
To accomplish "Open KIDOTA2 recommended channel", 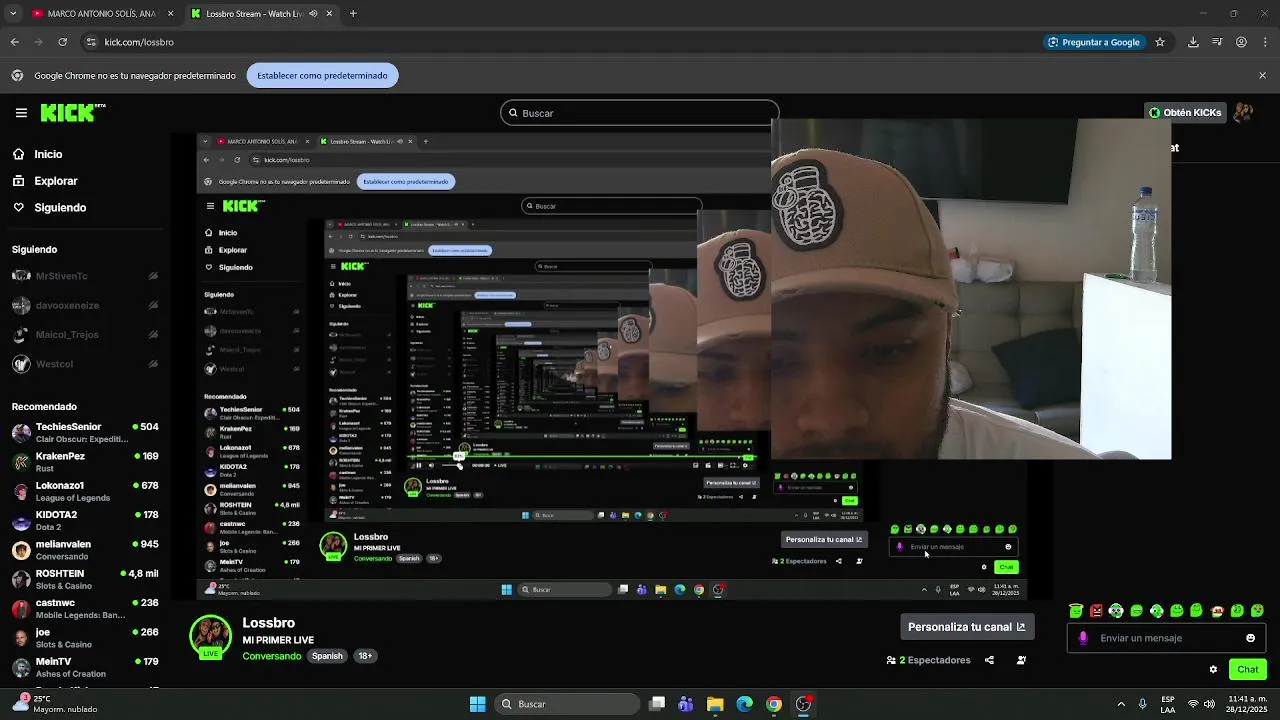I will (x=85, y=521).
